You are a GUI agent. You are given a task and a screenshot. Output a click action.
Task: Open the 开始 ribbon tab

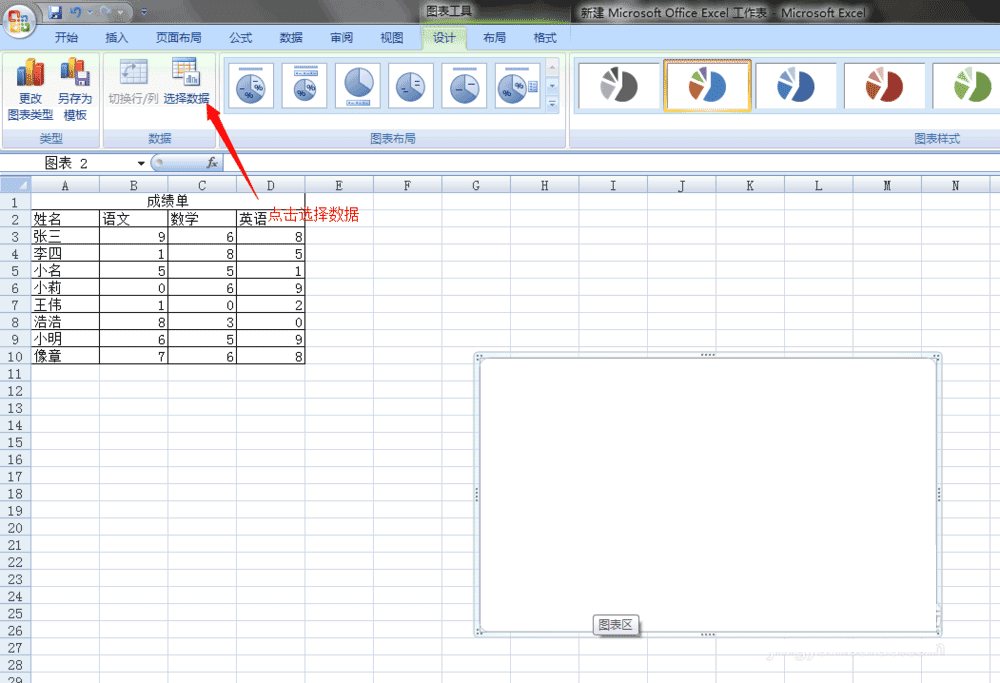[66, 38]
